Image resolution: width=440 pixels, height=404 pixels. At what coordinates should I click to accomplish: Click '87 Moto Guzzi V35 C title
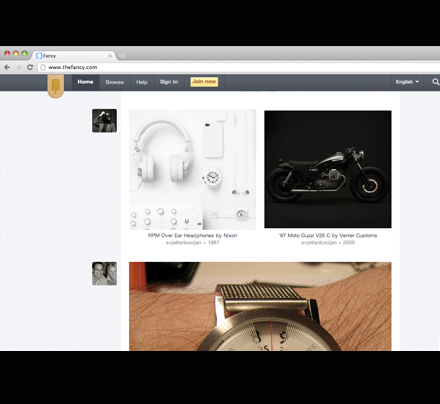328,235
